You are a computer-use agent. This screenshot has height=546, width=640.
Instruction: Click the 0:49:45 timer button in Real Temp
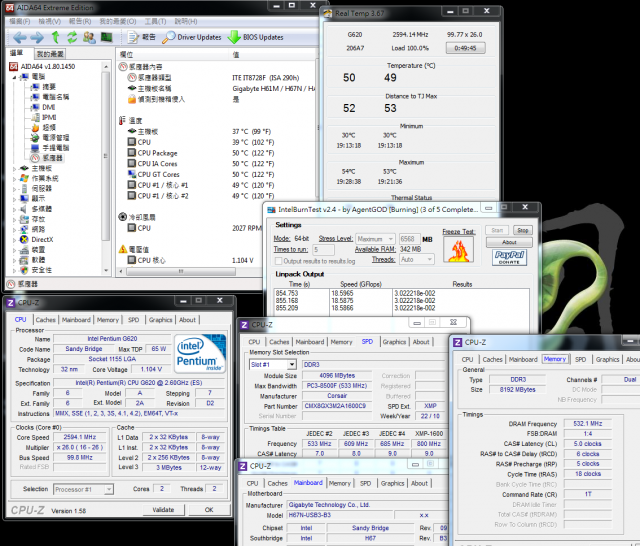465,48
